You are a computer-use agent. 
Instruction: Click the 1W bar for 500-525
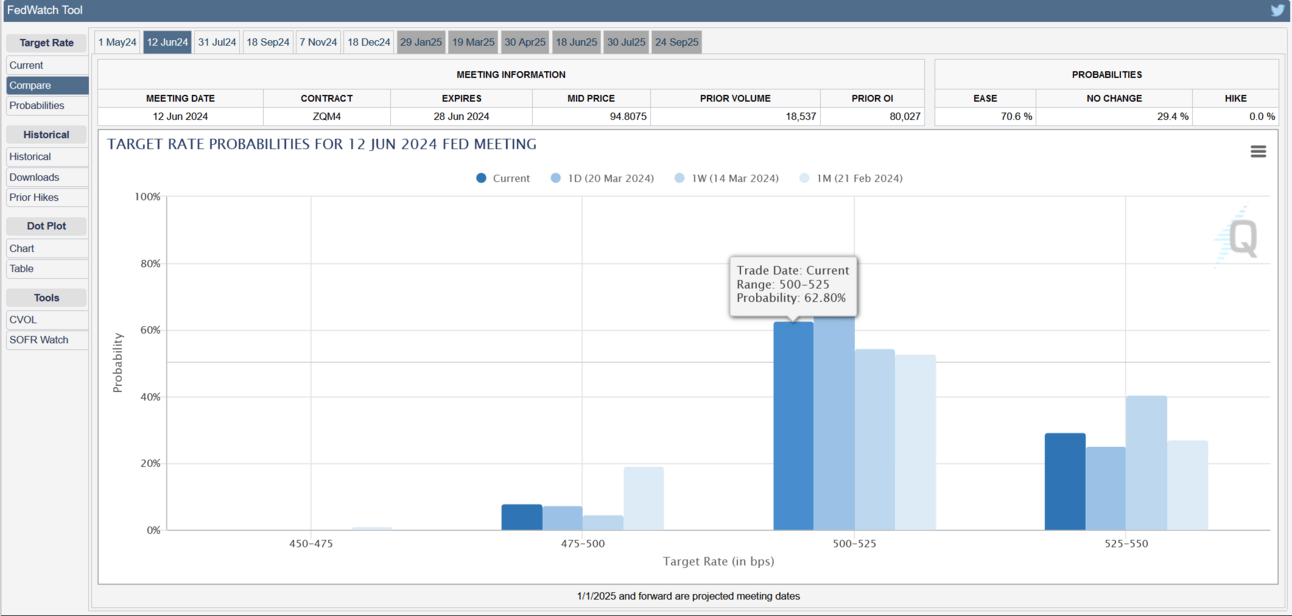pos(875,440)
